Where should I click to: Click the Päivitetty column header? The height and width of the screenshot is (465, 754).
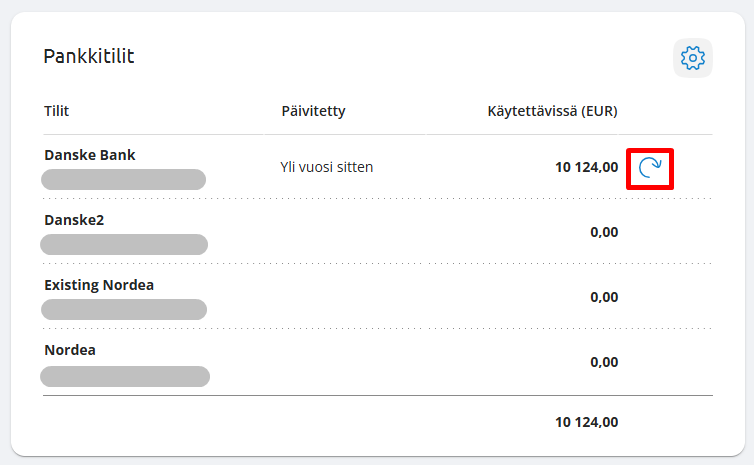point(313,111)
